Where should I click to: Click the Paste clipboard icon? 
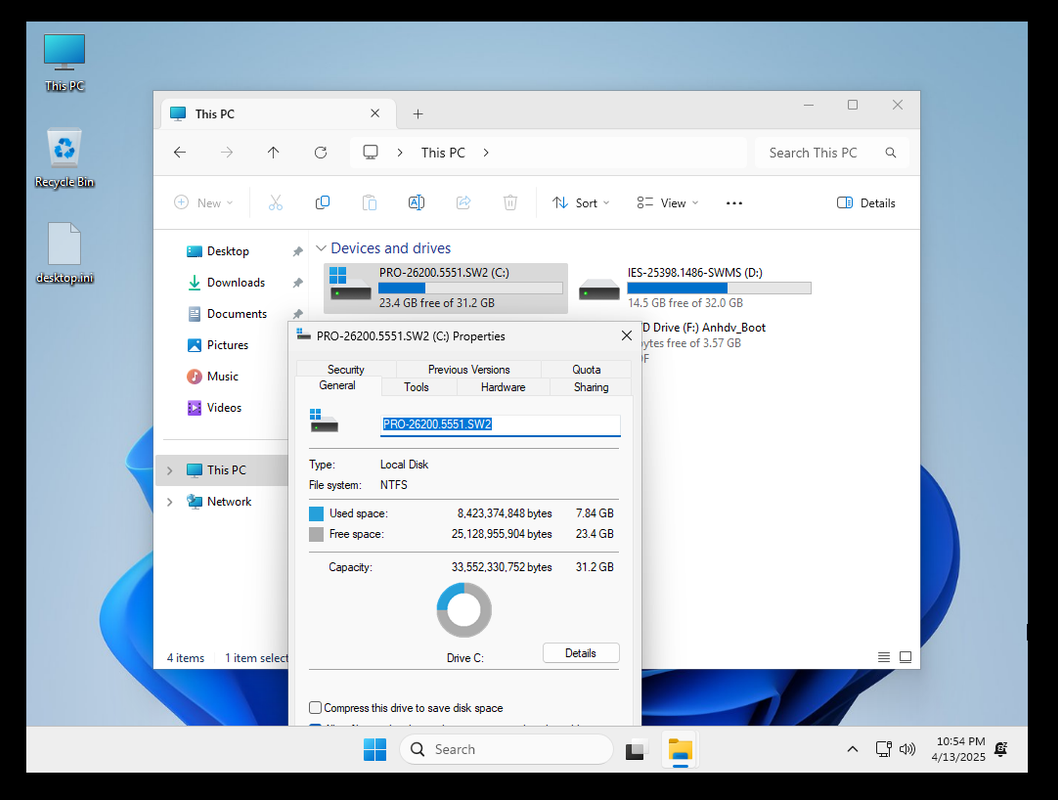click(x=369, y=202)
